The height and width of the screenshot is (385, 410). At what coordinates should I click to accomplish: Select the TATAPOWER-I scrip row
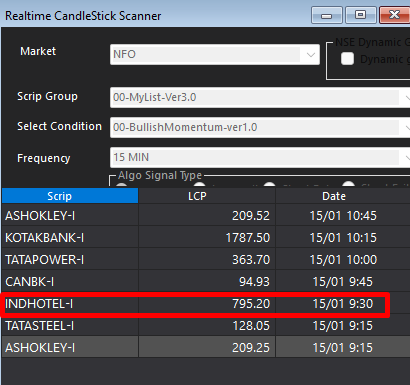point(206,260)
